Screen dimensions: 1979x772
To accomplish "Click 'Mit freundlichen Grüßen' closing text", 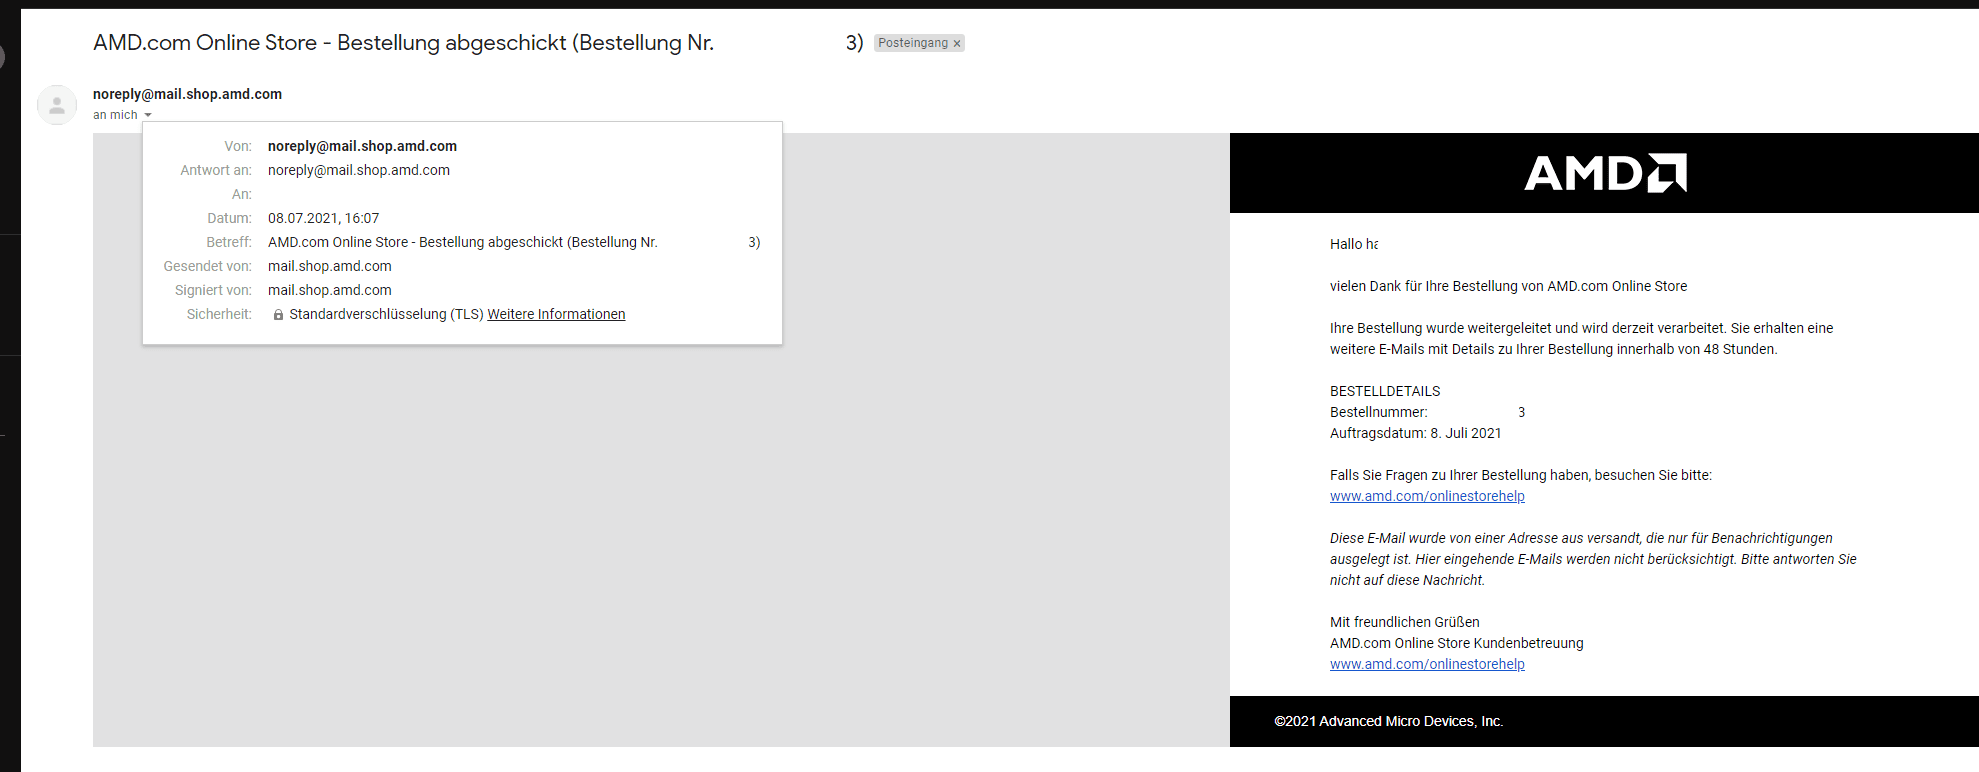I will [x=1405, y=622].
